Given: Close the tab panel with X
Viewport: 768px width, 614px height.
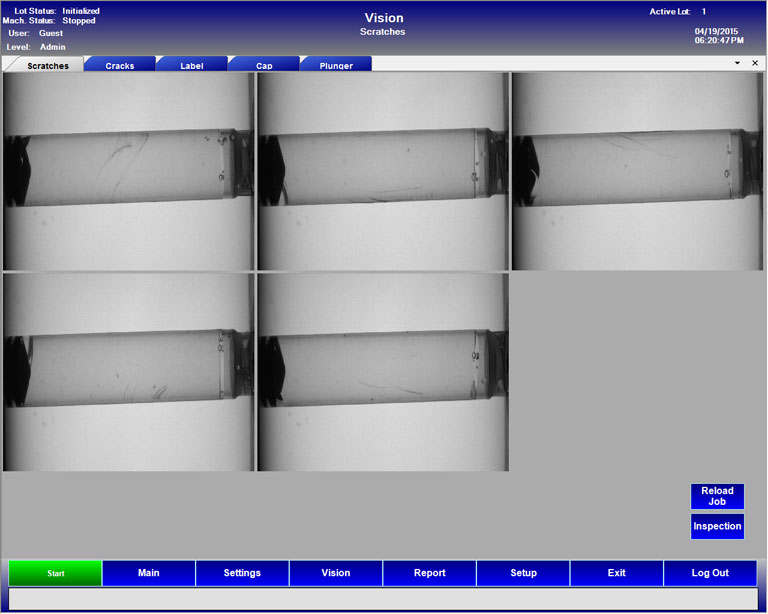Looking at the screenshot, I should pos(755,63).
